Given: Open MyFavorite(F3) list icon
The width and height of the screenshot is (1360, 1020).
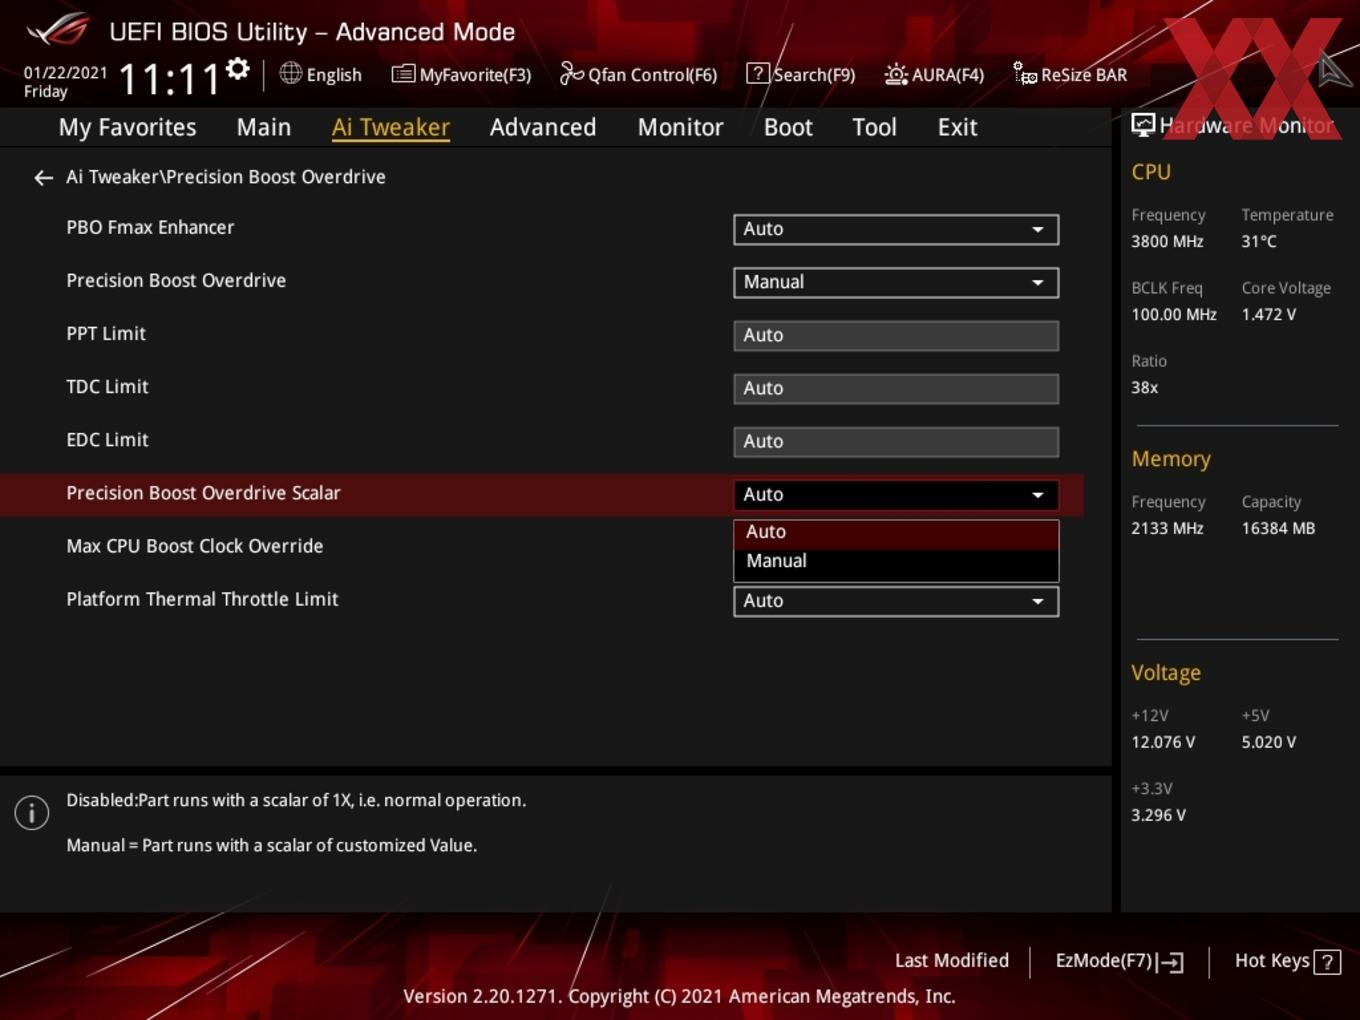Looking at the screenshot, I should coord(403,74).
